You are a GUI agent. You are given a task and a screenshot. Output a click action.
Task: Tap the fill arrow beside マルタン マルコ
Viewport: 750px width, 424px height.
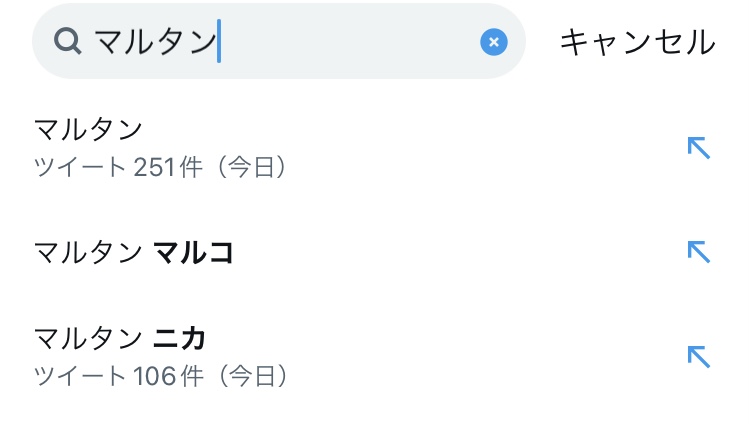point(698,252)
